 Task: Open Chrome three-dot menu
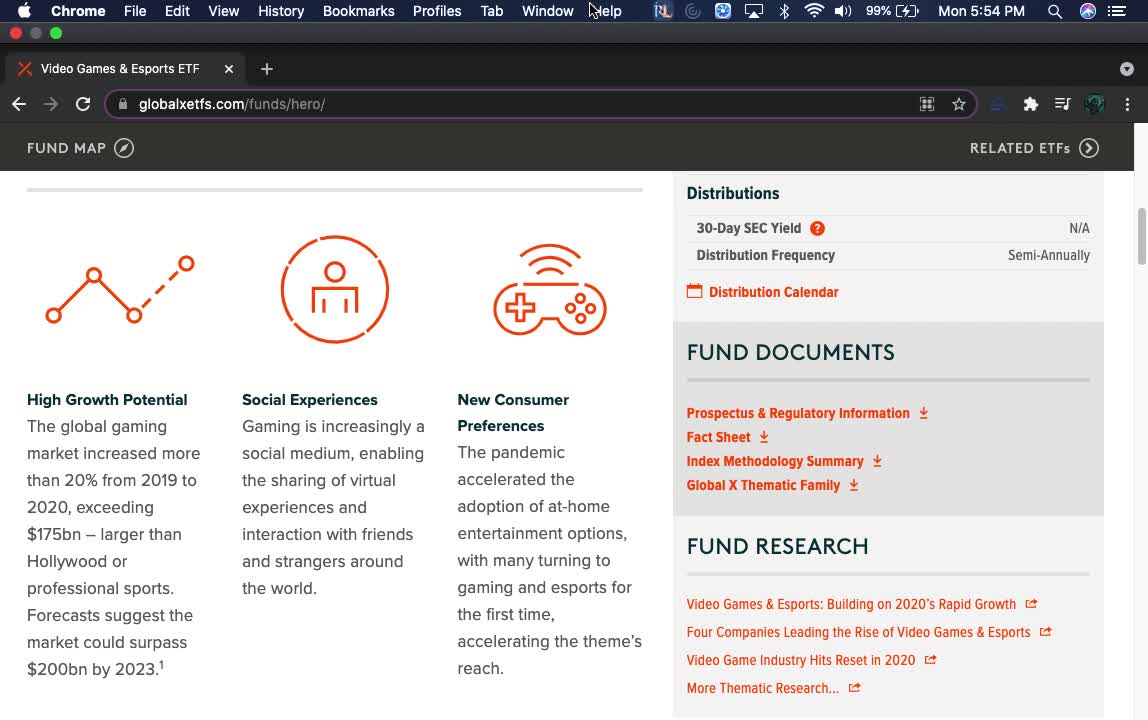tap(1128, 104)
